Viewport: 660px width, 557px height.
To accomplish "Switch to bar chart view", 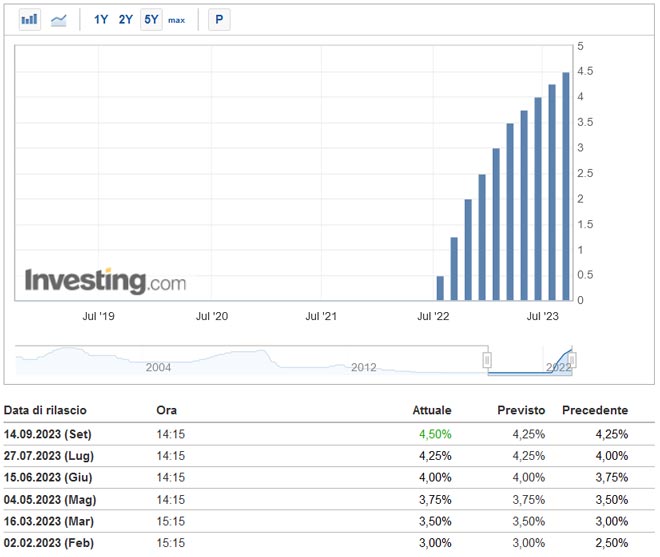I will (x=30, y=19).
